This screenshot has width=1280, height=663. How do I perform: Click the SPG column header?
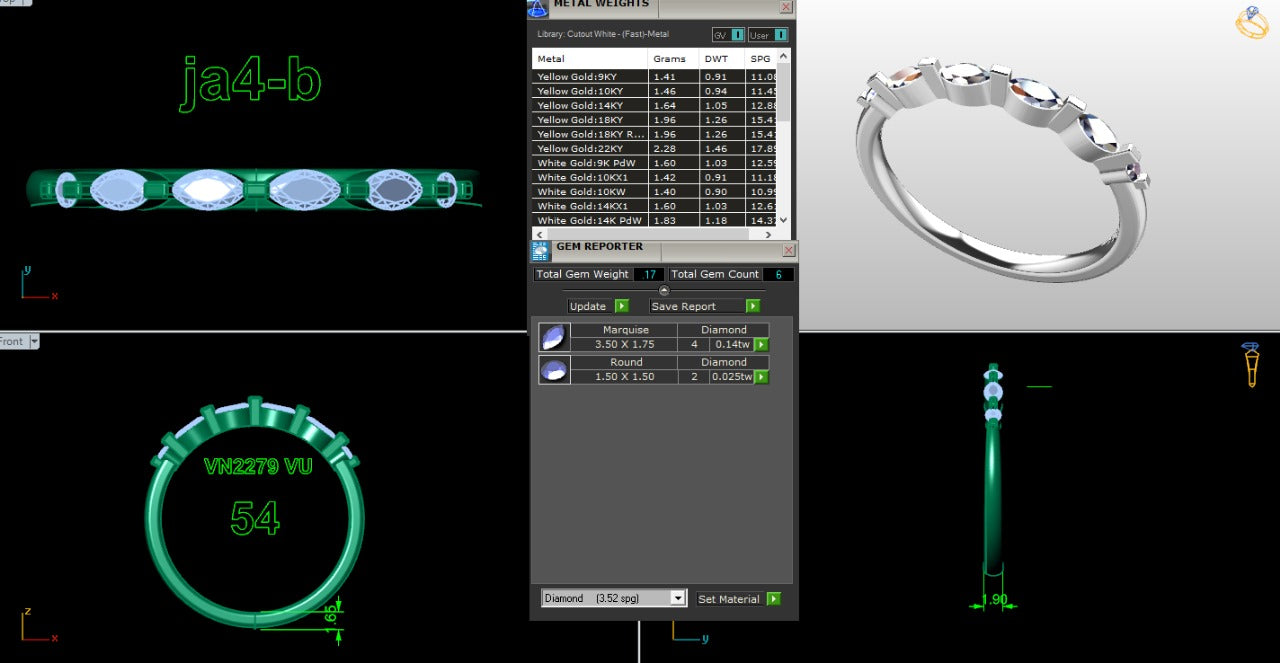(761, 59)
